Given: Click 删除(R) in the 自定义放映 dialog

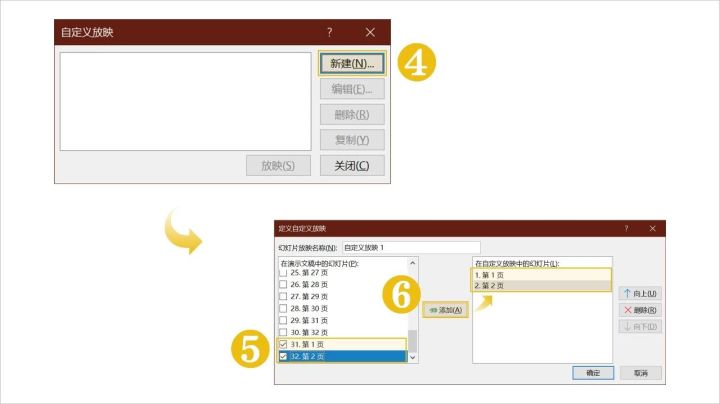Looking at the screenshot, I should point(352,114).
